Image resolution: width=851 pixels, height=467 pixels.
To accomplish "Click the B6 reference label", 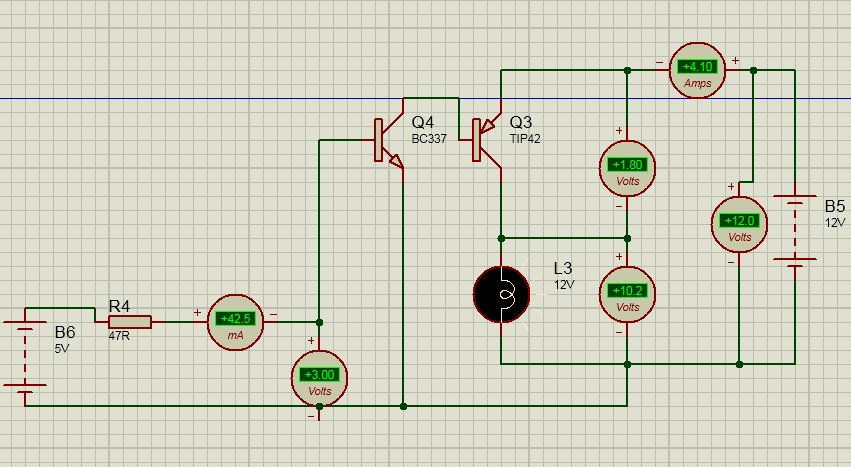I will (x=65, y=331).
